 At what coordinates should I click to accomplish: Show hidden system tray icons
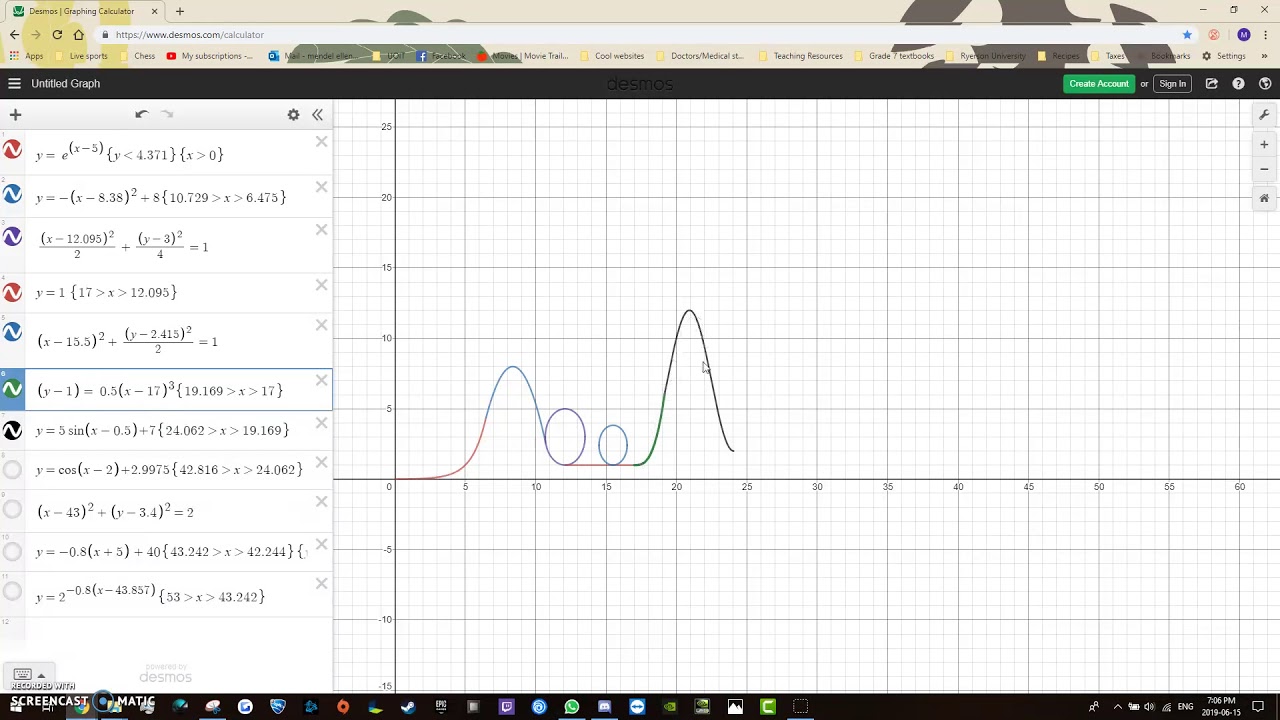point(1117,707)
